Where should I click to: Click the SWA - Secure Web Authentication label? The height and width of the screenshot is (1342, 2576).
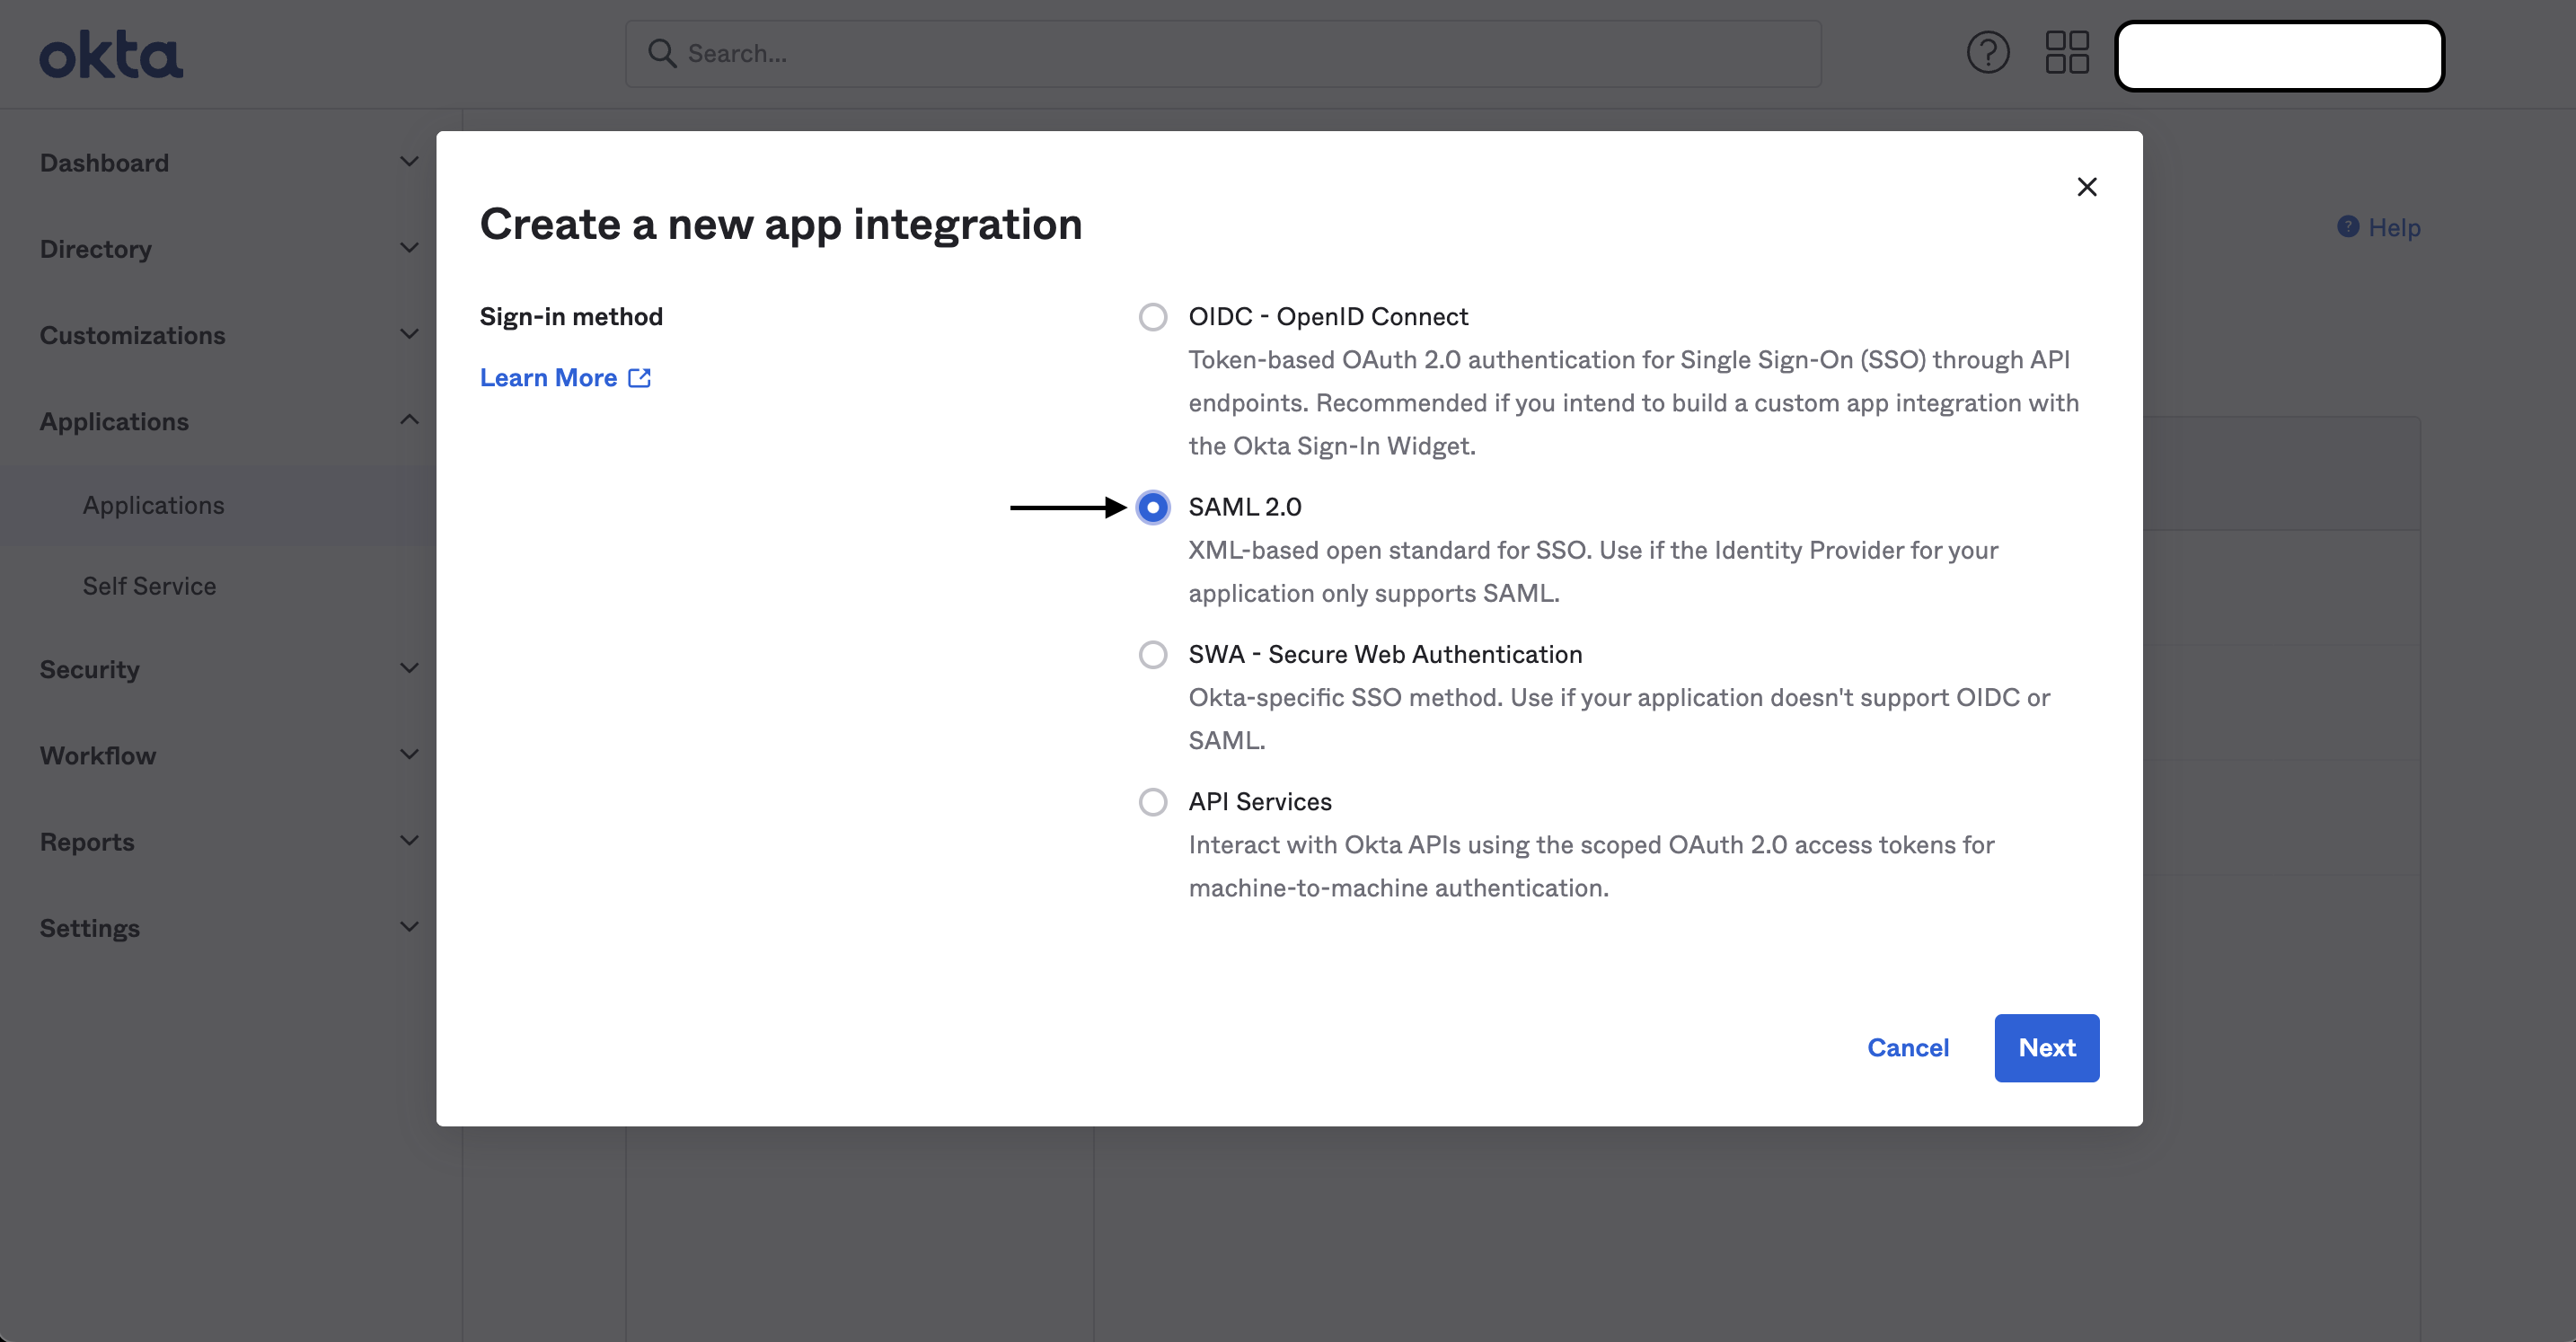coord(1385,655)
